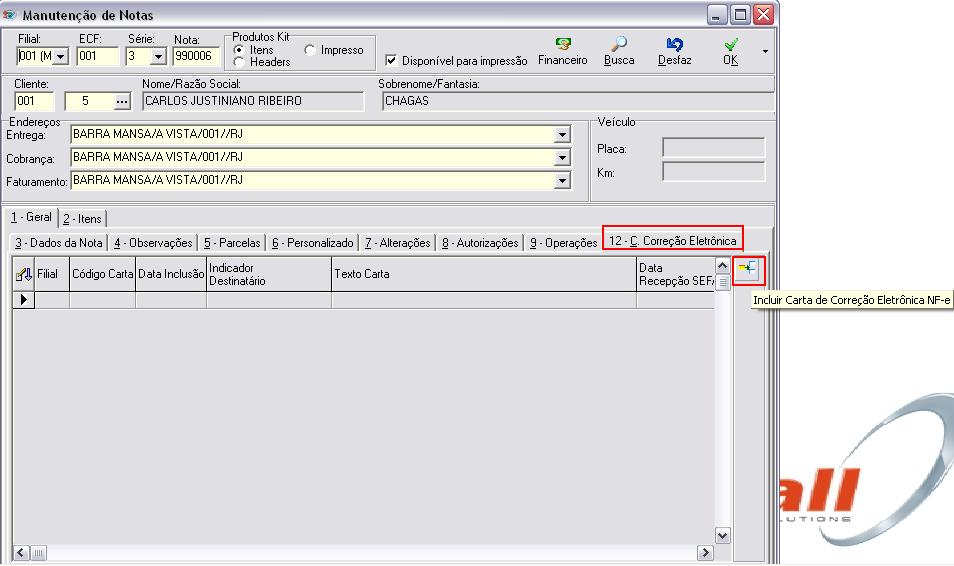
Task: Switch to the 2 - Itens tab
Action: [81, 218]
